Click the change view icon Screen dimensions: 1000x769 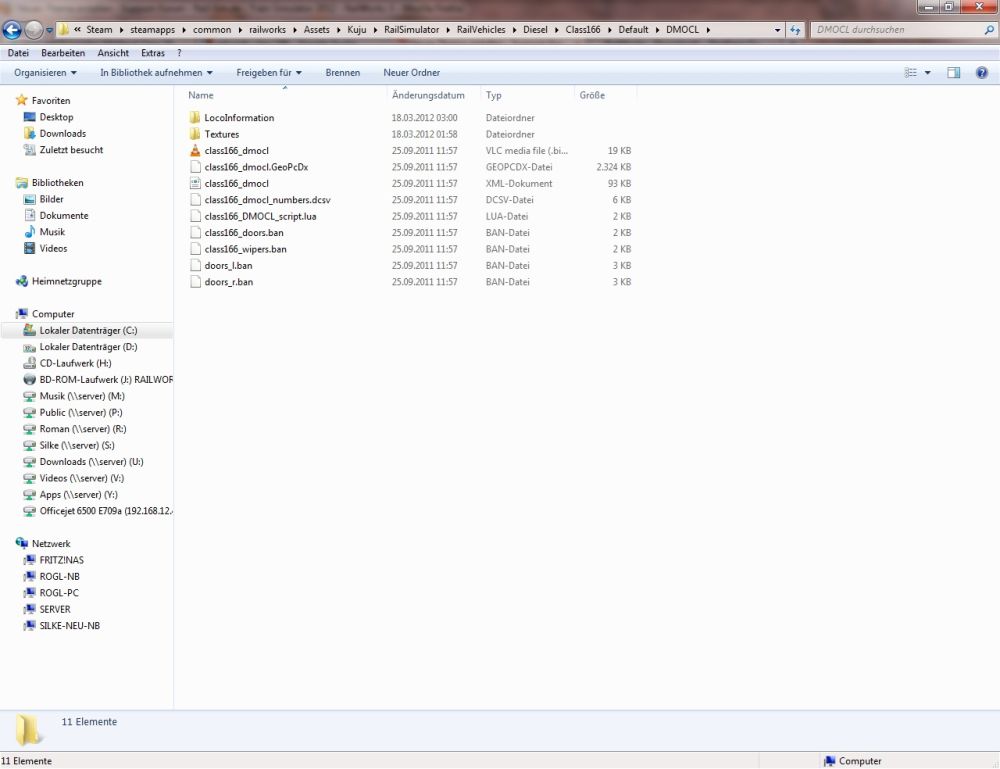tap(911, 73)
